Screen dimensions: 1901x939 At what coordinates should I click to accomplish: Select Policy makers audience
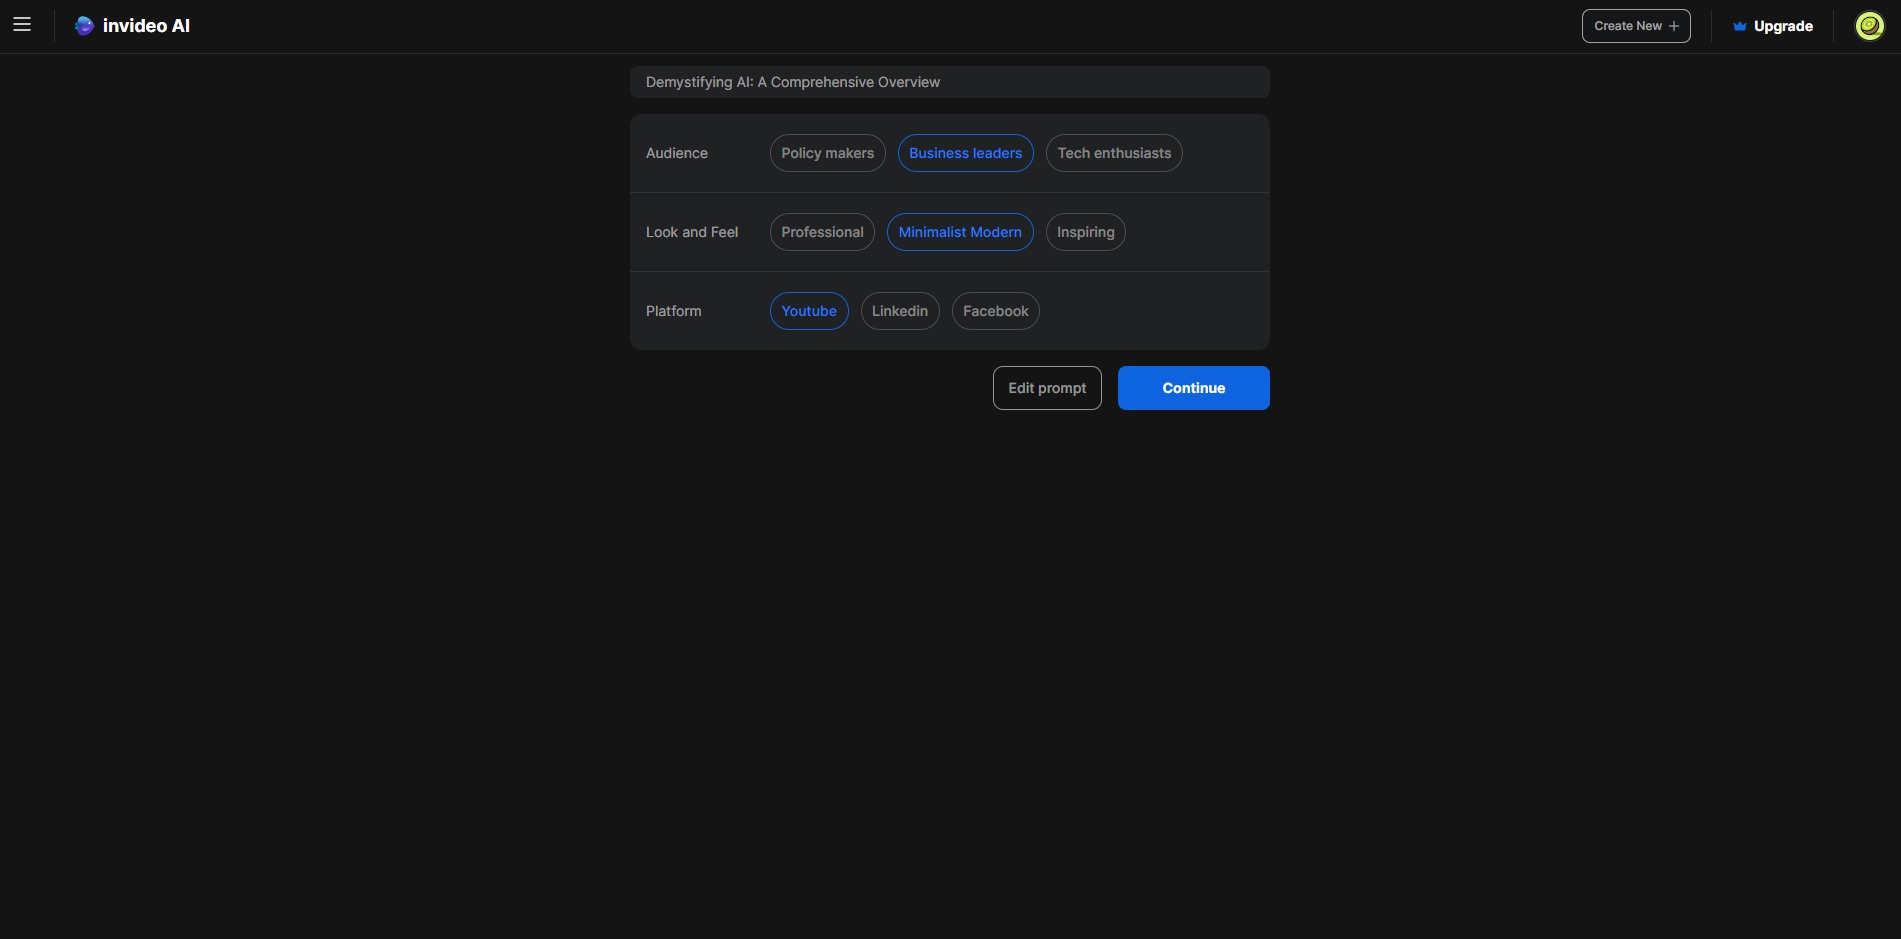click(827, 153)
